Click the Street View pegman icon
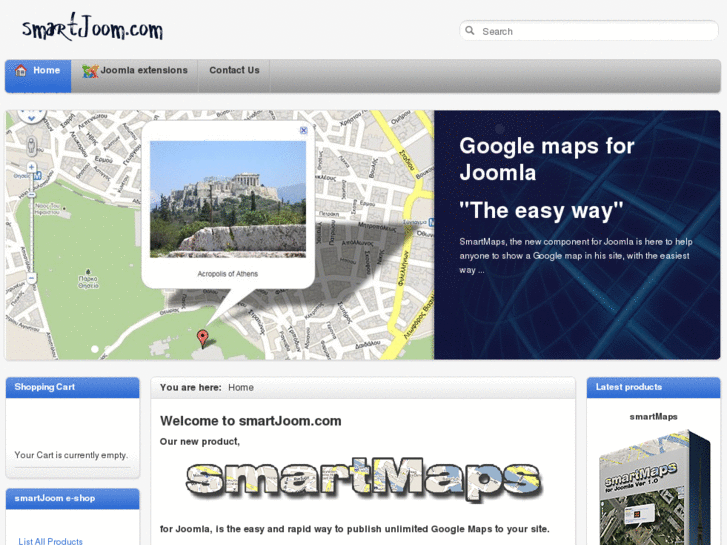The image size is (727, 545). [32, 146]
